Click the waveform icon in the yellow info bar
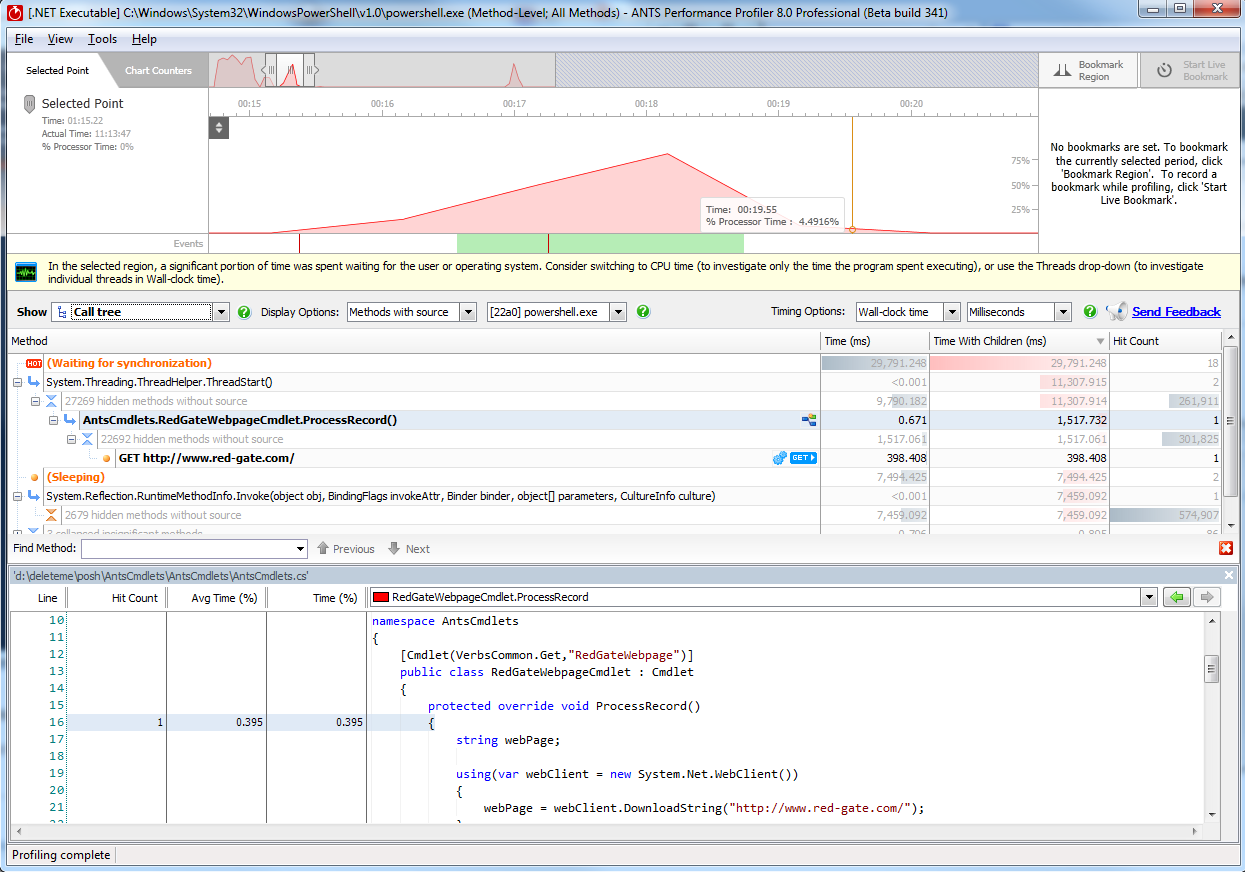 click(26, 273)
